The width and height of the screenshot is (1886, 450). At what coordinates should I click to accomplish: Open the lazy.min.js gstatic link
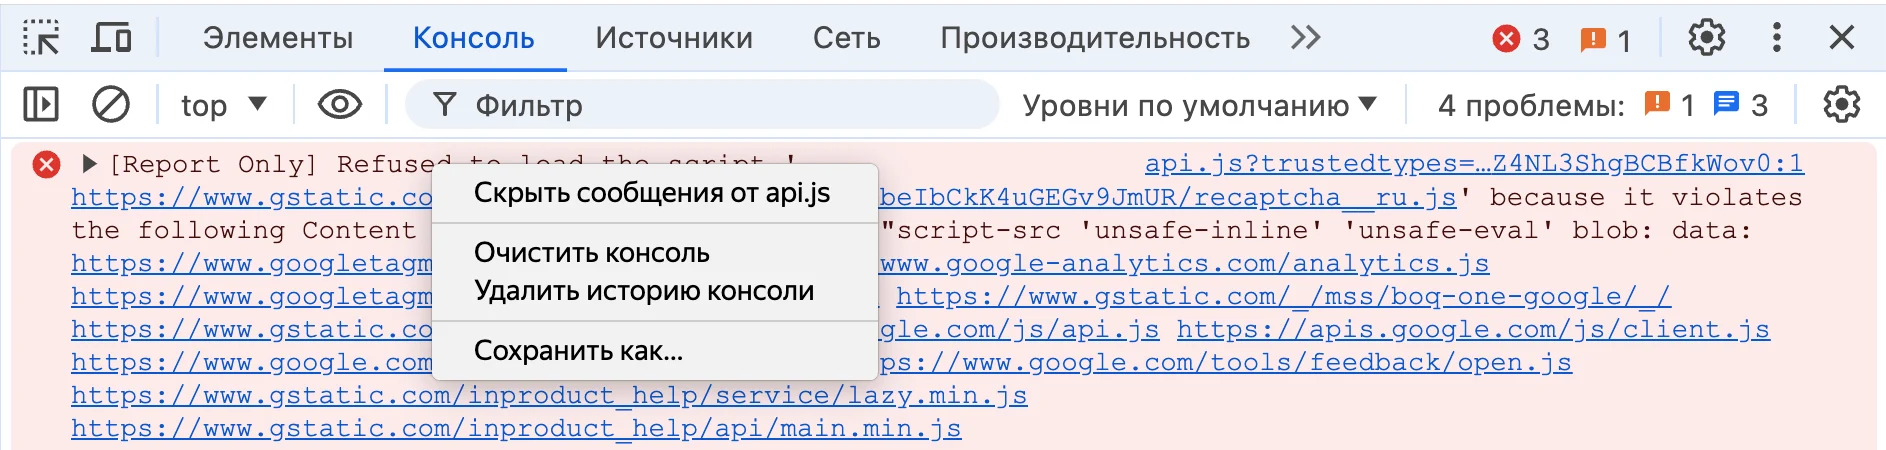549,396
